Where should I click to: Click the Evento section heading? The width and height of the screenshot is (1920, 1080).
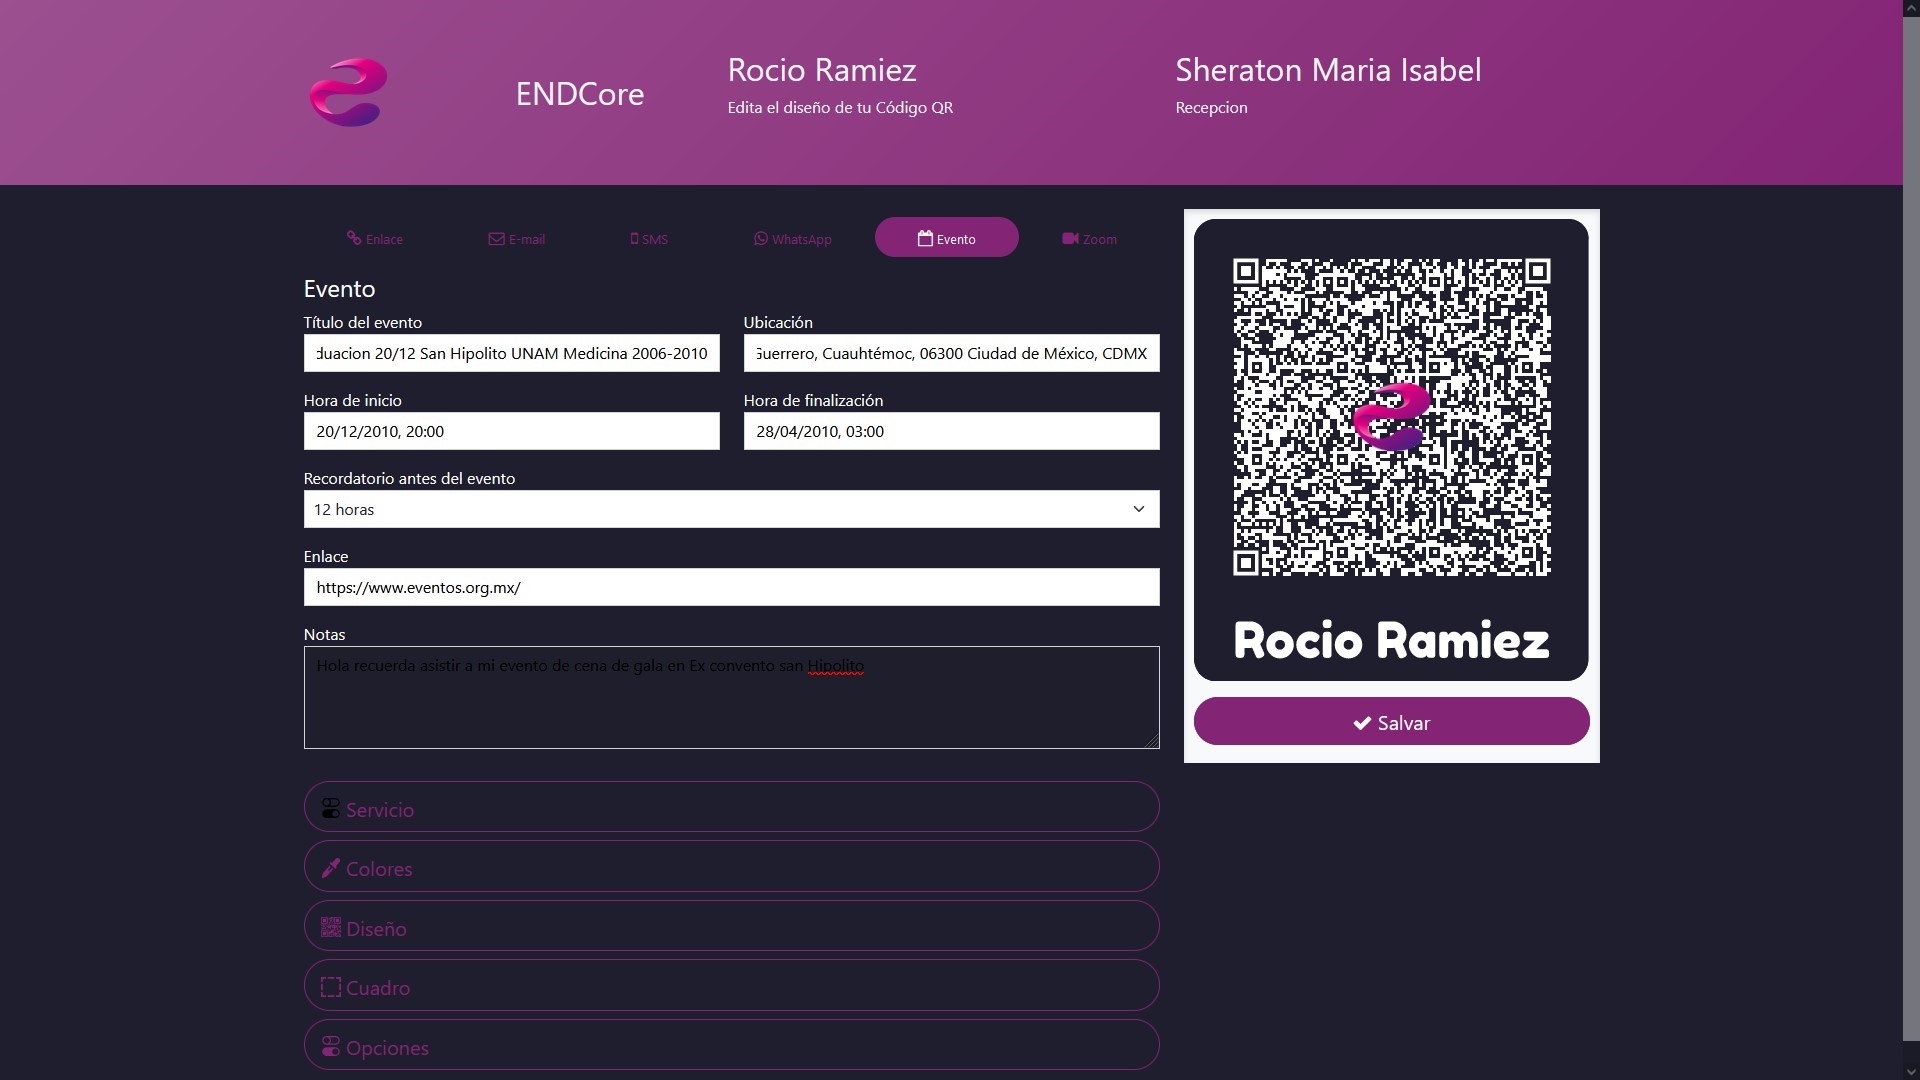pos(339,289)
